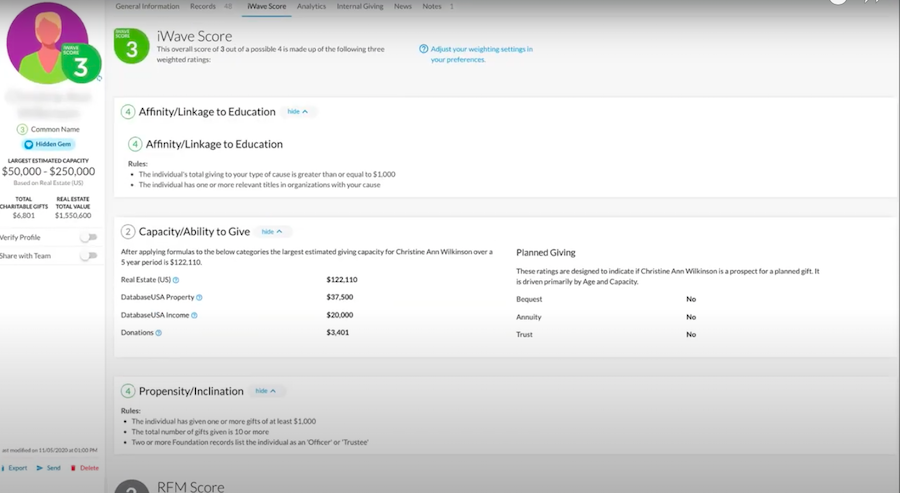Click the RFM Score heading
The height and width of the screenshot is (493, 900).
(x=191, y=487)
